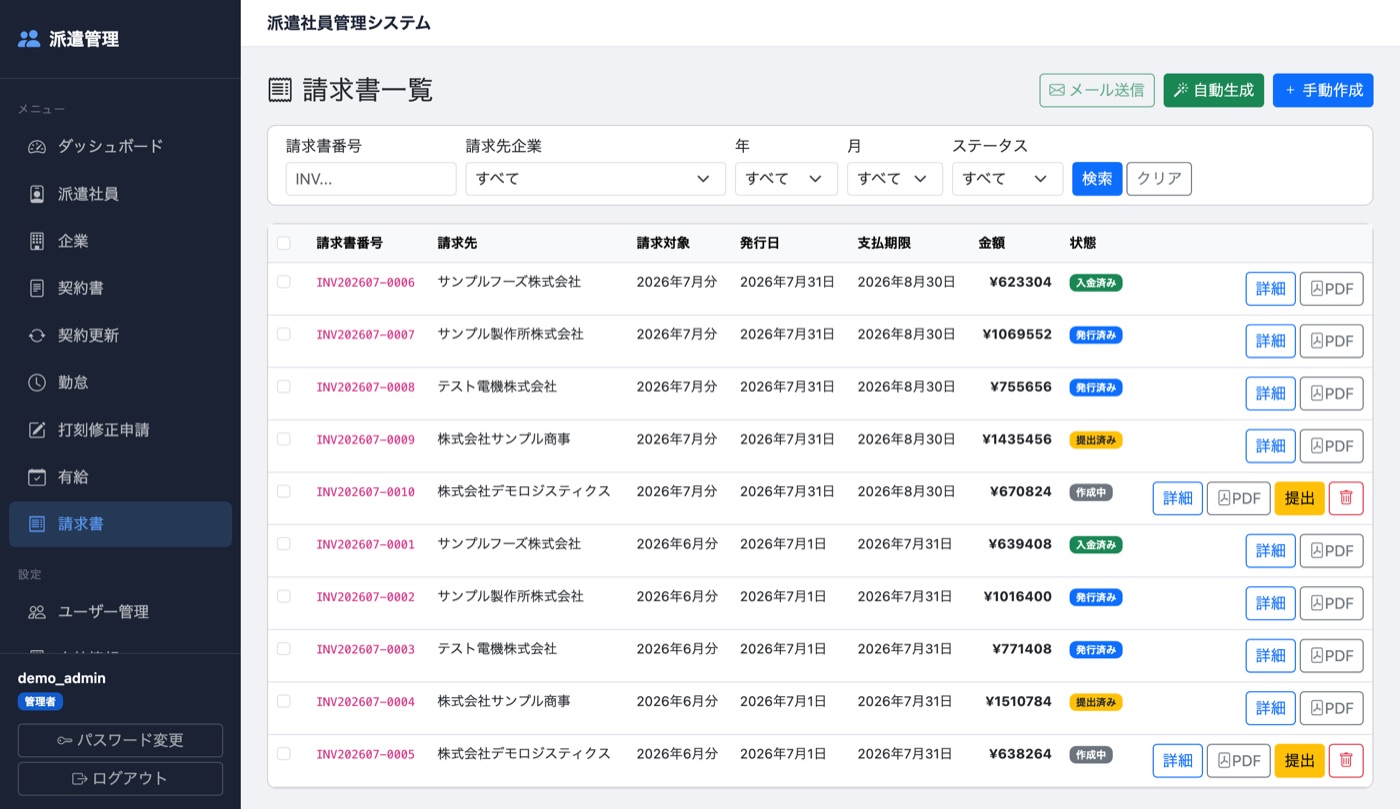Get PDF for invoice INV202607-0001
The image size is (1400, 809).
click(x=1331, y=551)
